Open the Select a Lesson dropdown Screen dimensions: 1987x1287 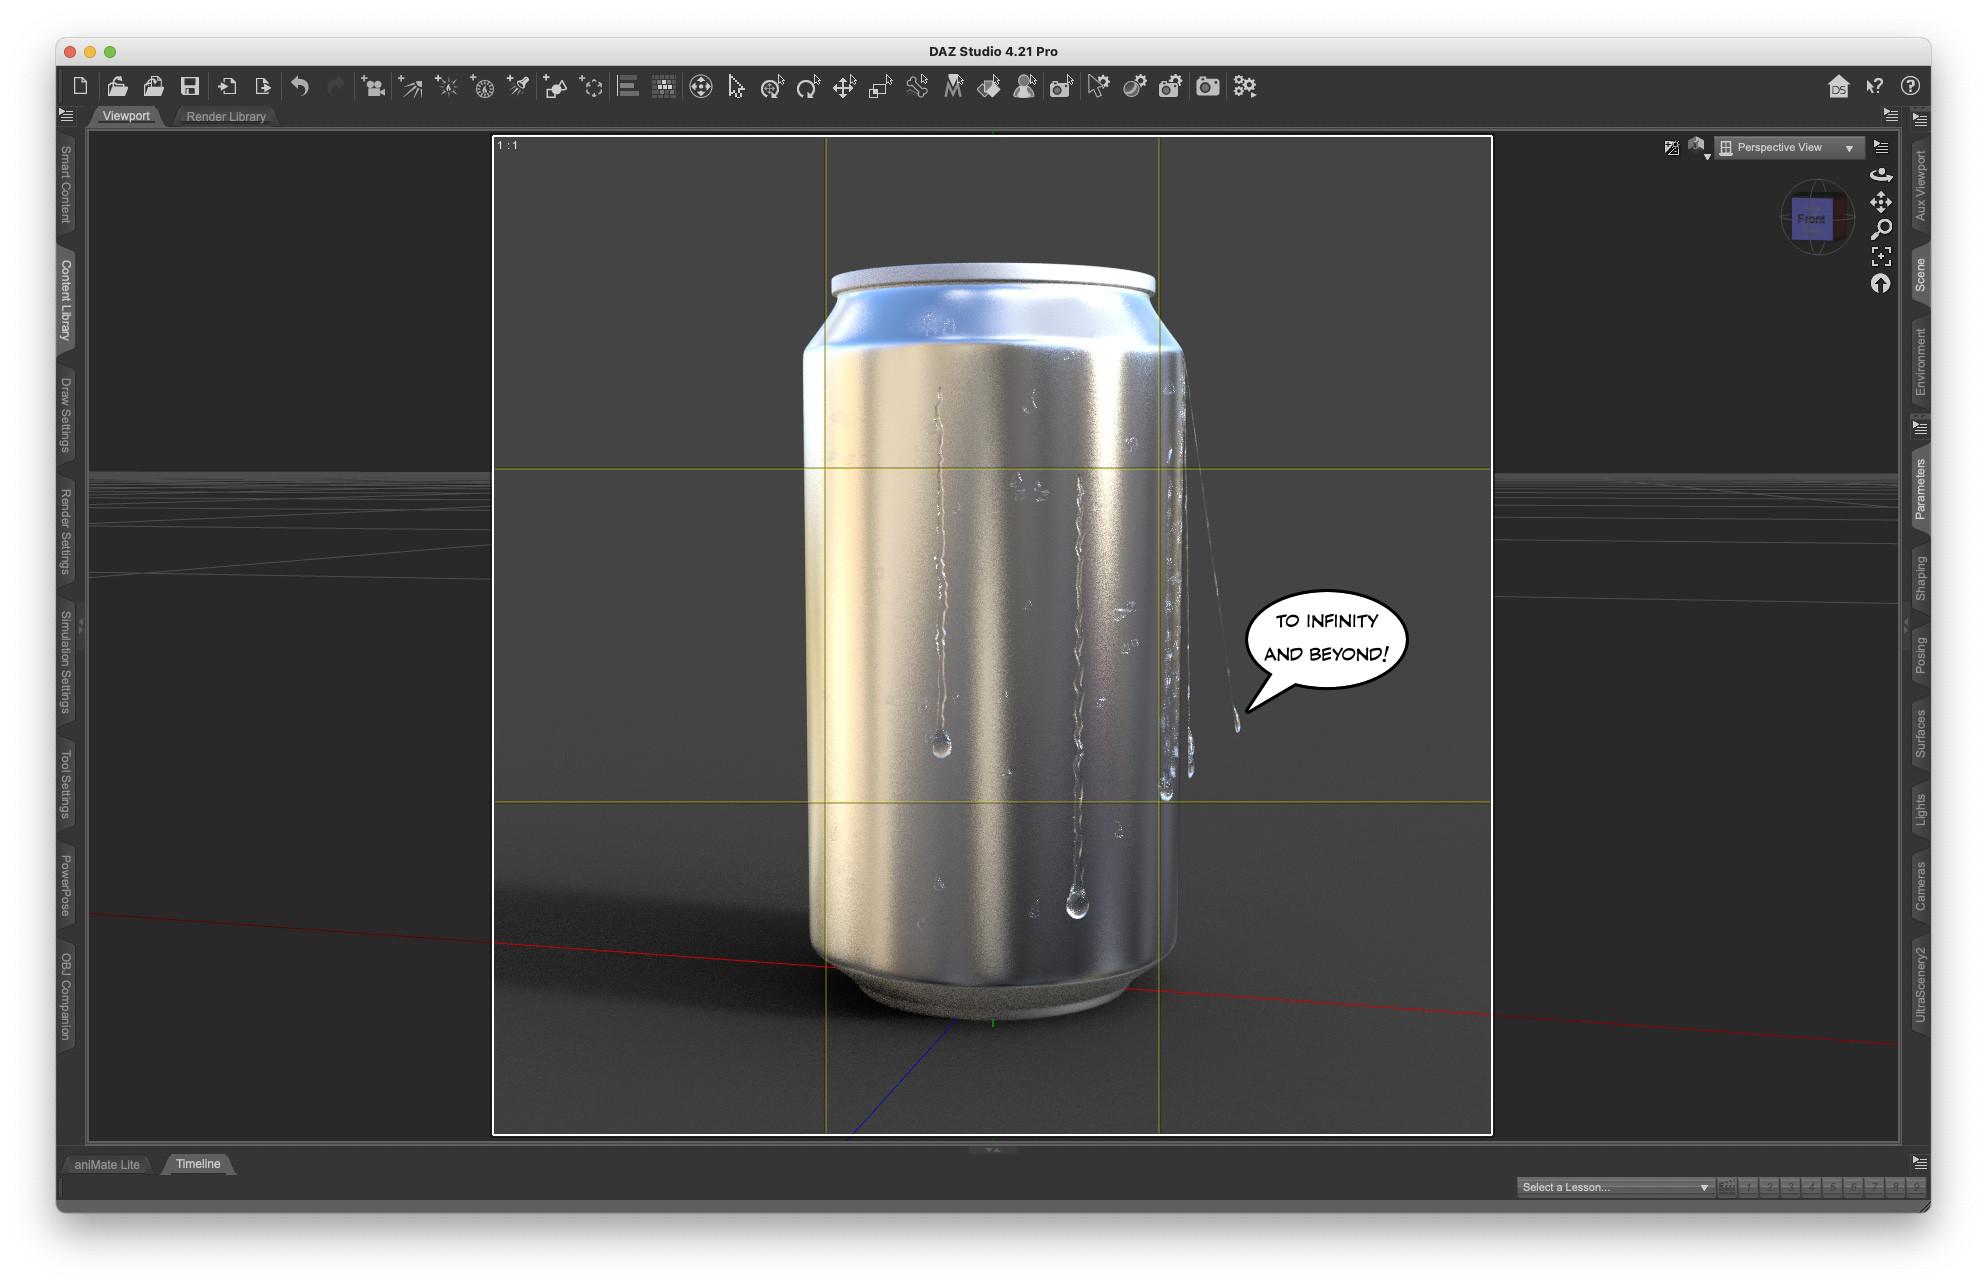(x=1614, y=1187)
